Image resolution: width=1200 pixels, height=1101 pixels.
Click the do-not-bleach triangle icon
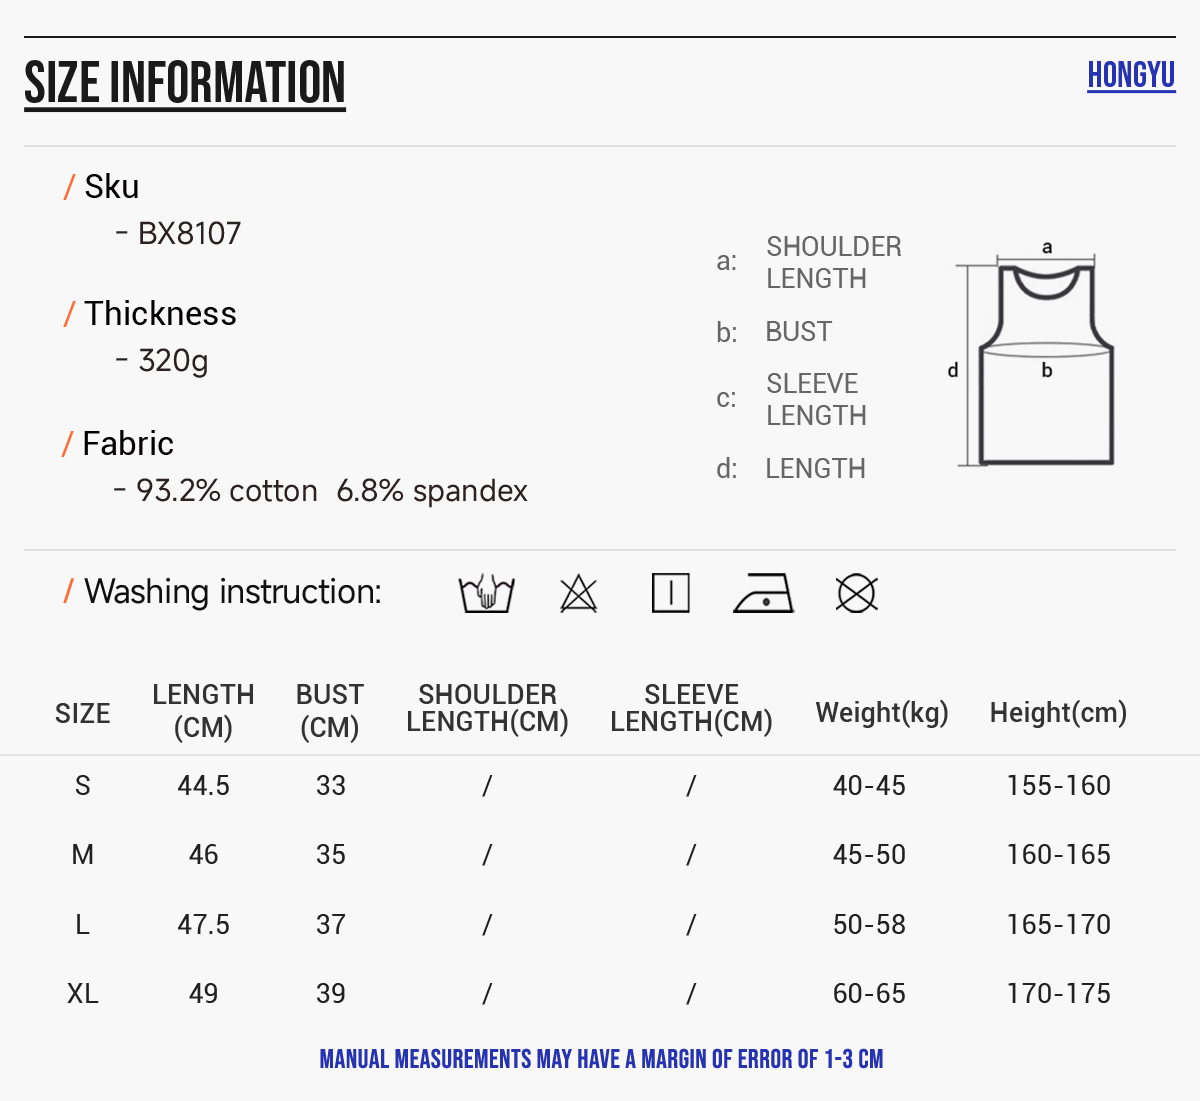pyautogui.click(x=578, y=594)
